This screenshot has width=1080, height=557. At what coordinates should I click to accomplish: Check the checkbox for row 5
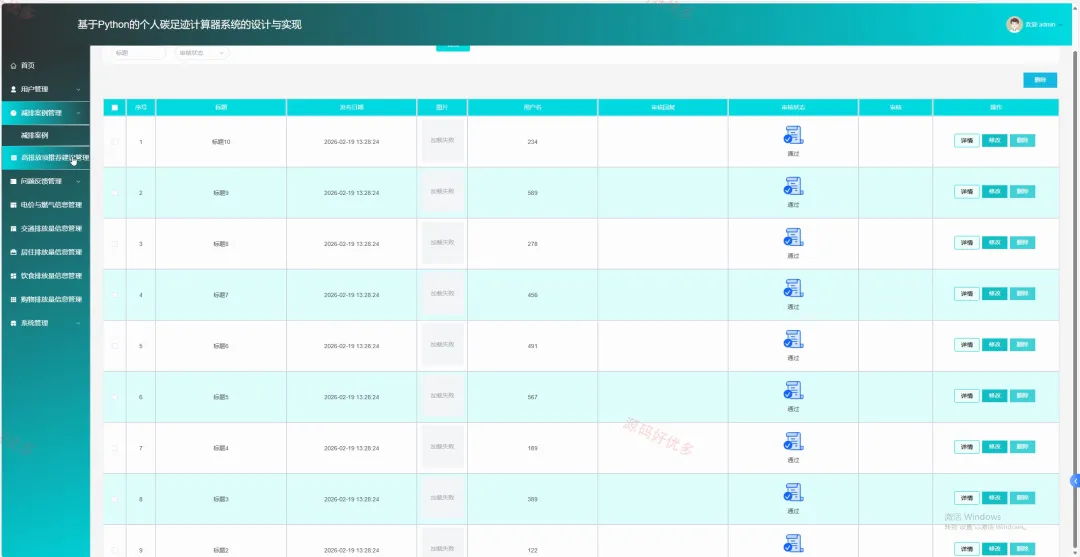pyautogui.click(x=115, y=346)
